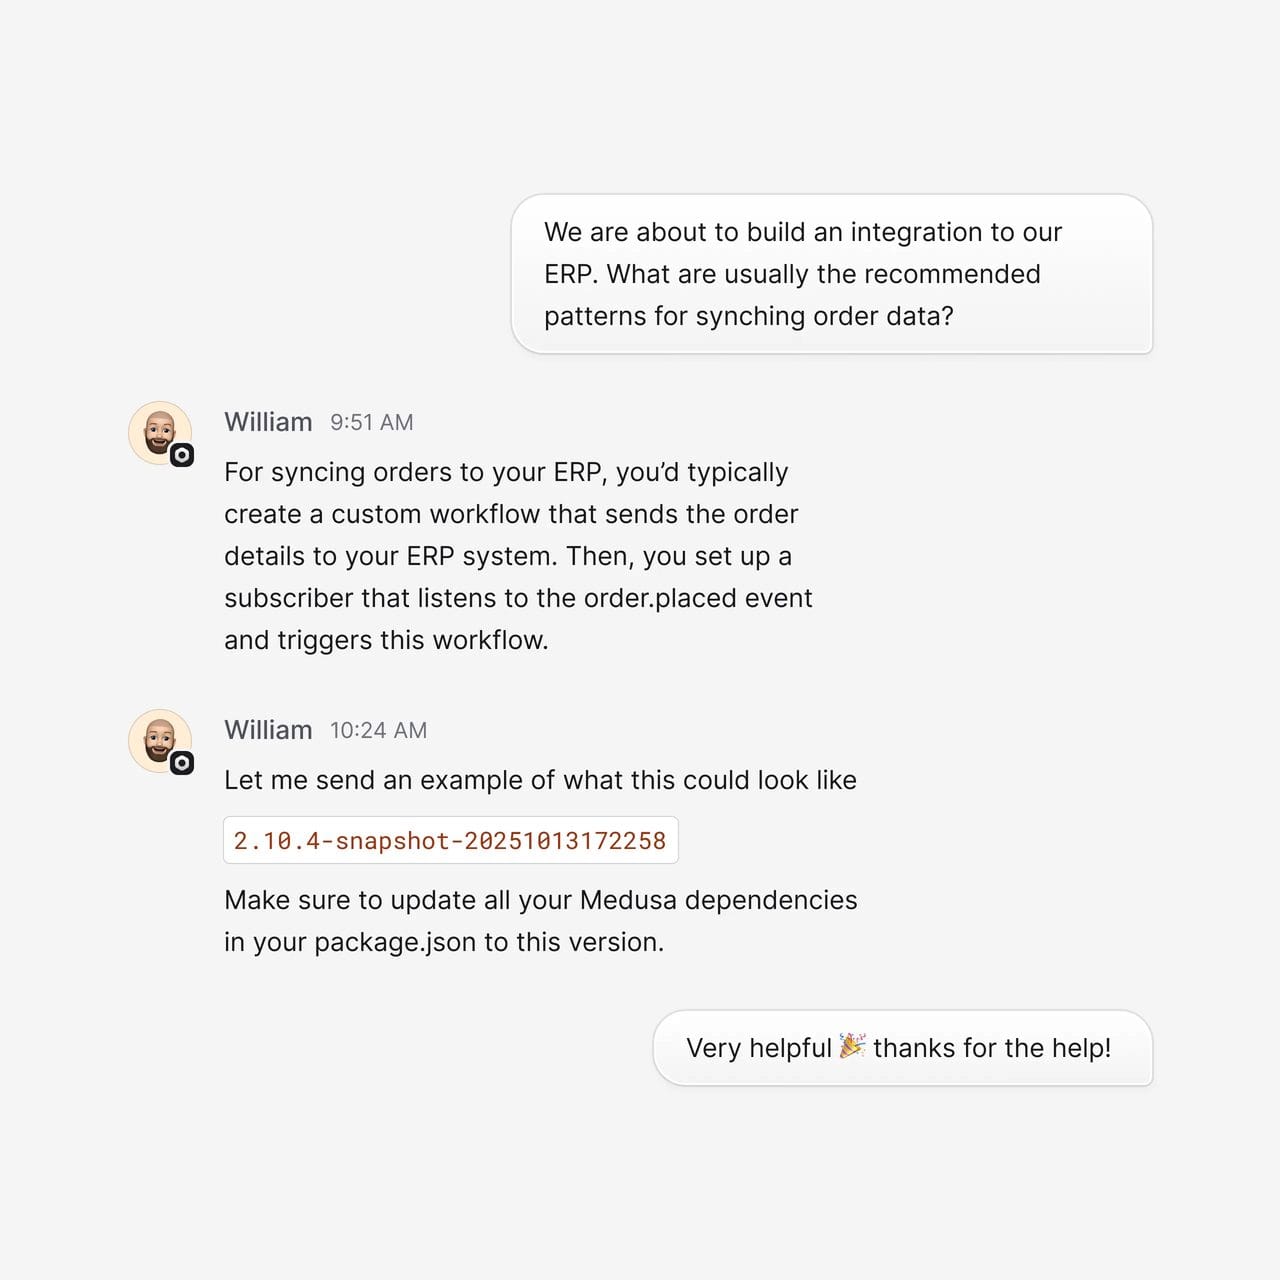Click the 'Make sure to update all your Medusa' line
This screenshot has width=1280, height=1280.
[x=541, y=900]
